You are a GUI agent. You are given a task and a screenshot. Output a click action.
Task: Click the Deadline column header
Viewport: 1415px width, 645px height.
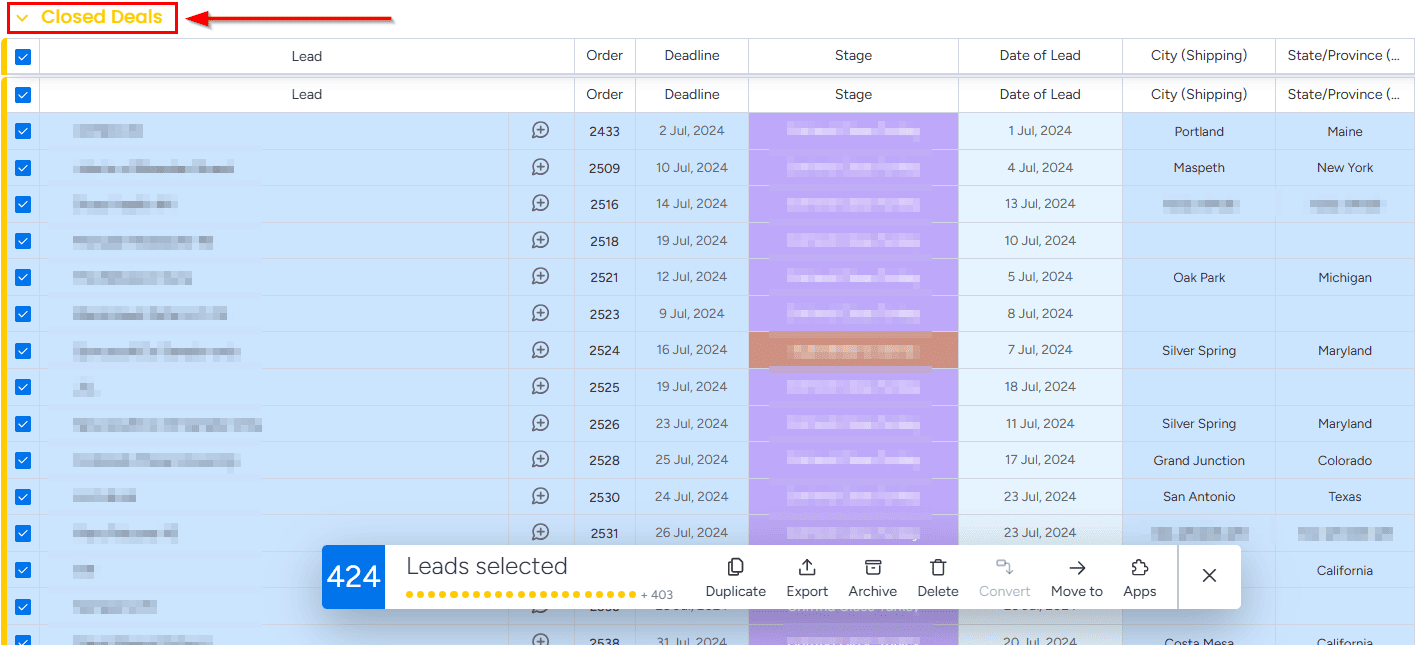692,56
